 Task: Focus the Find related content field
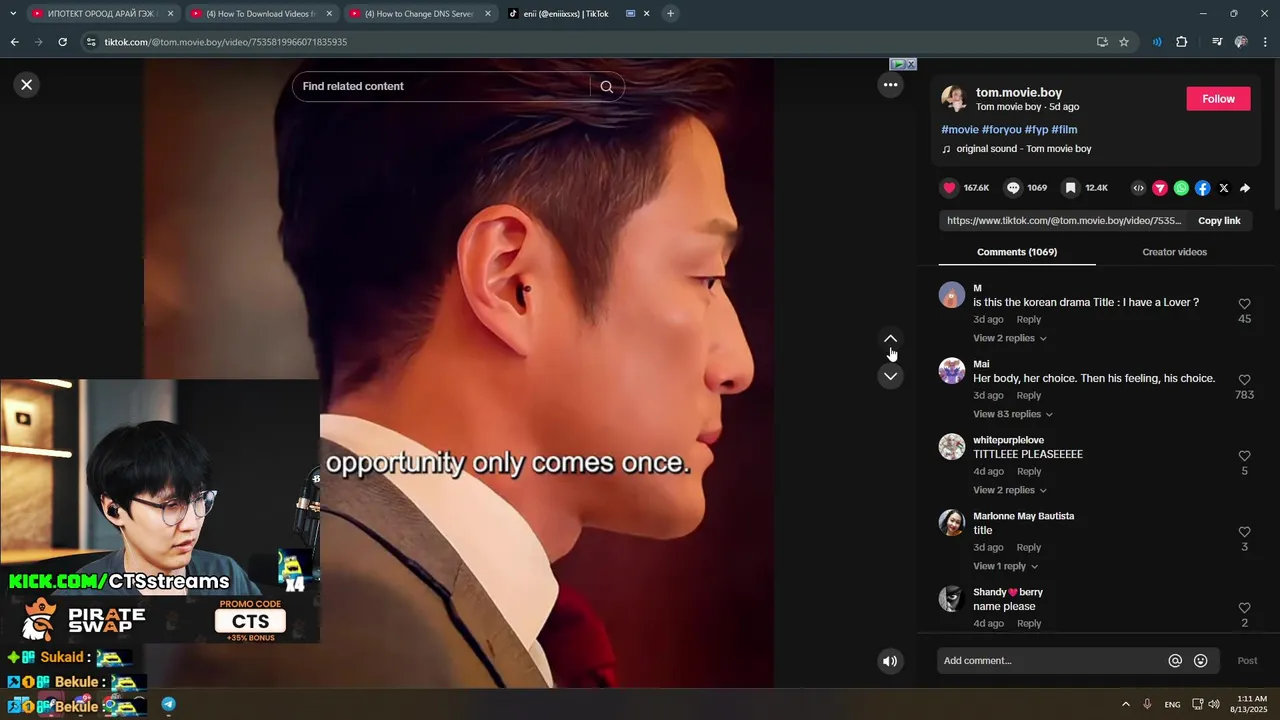pos(441,87)
